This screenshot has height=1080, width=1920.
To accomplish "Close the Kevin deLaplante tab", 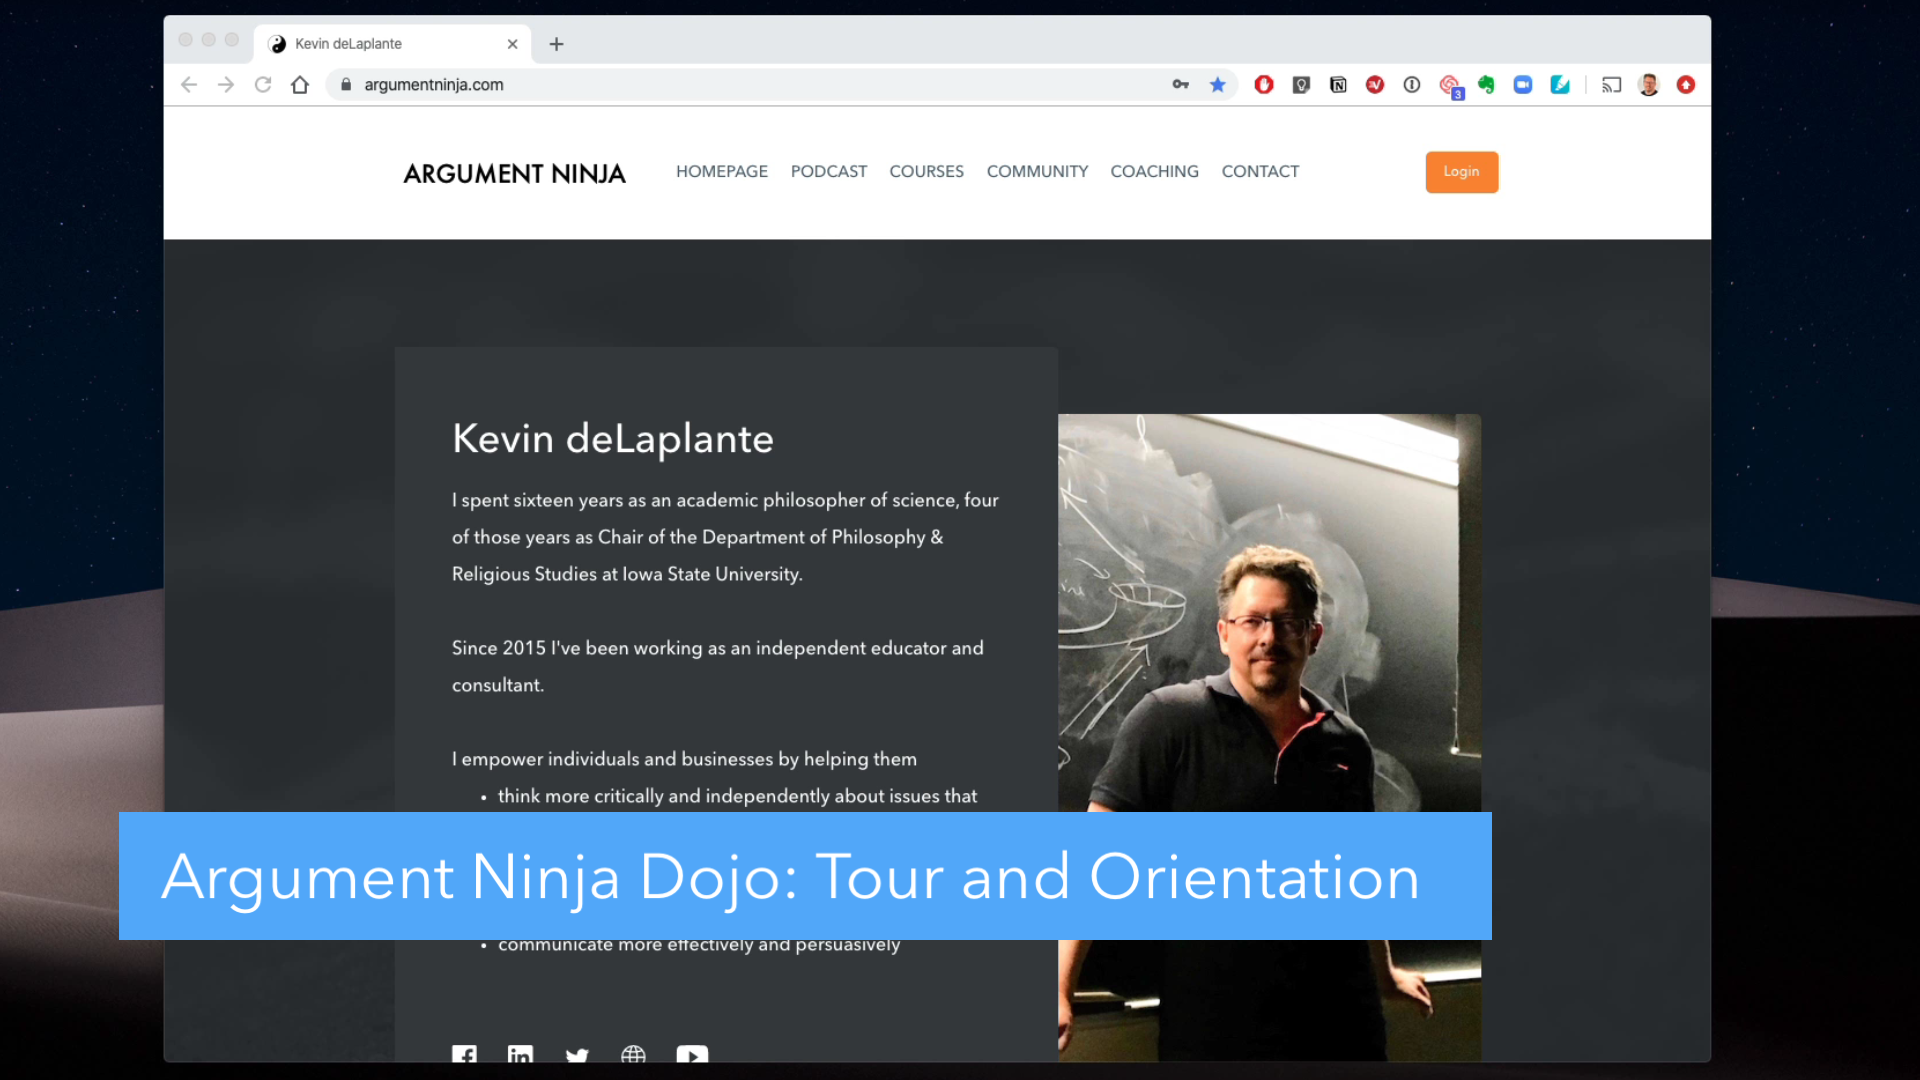I will pos(512,44).
